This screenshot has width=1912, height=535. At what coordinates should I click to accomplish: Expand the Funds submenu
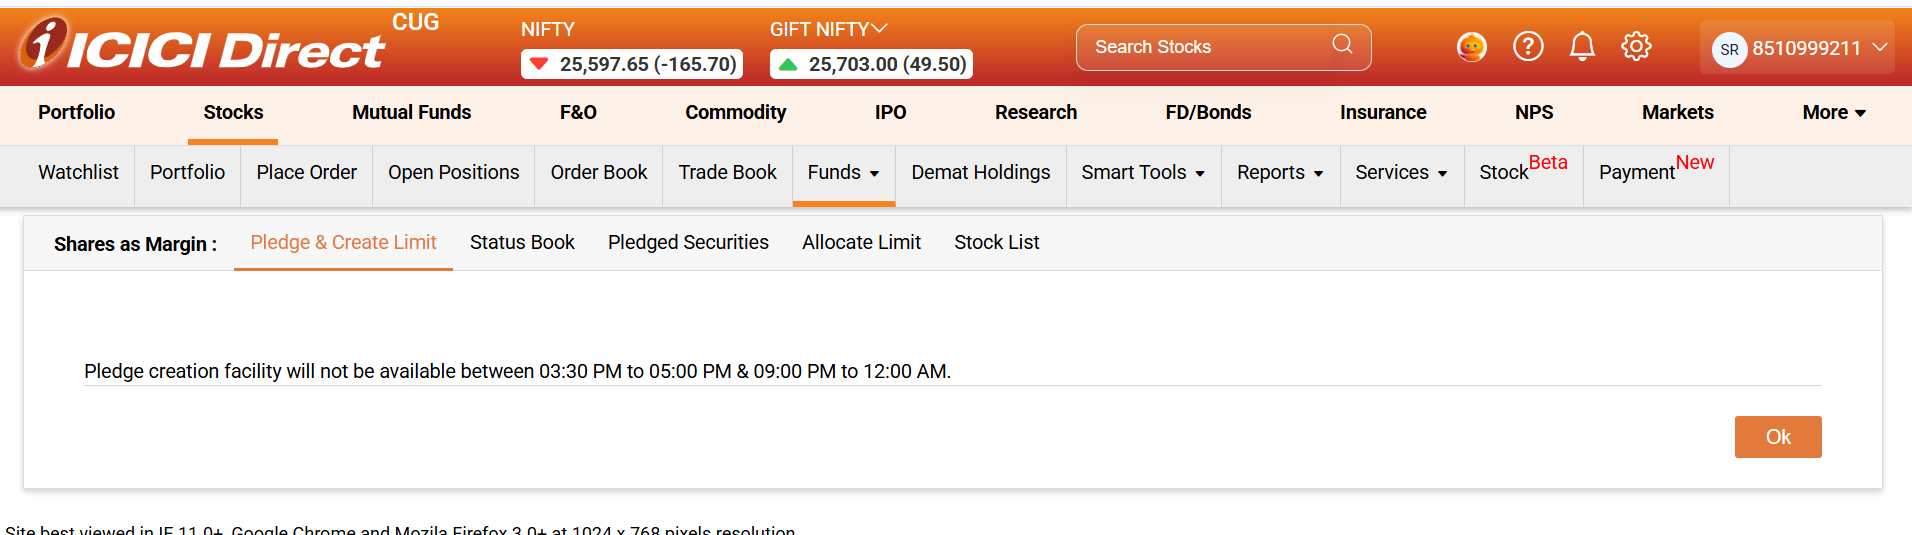pyautogui.click(x=843, y=173)
